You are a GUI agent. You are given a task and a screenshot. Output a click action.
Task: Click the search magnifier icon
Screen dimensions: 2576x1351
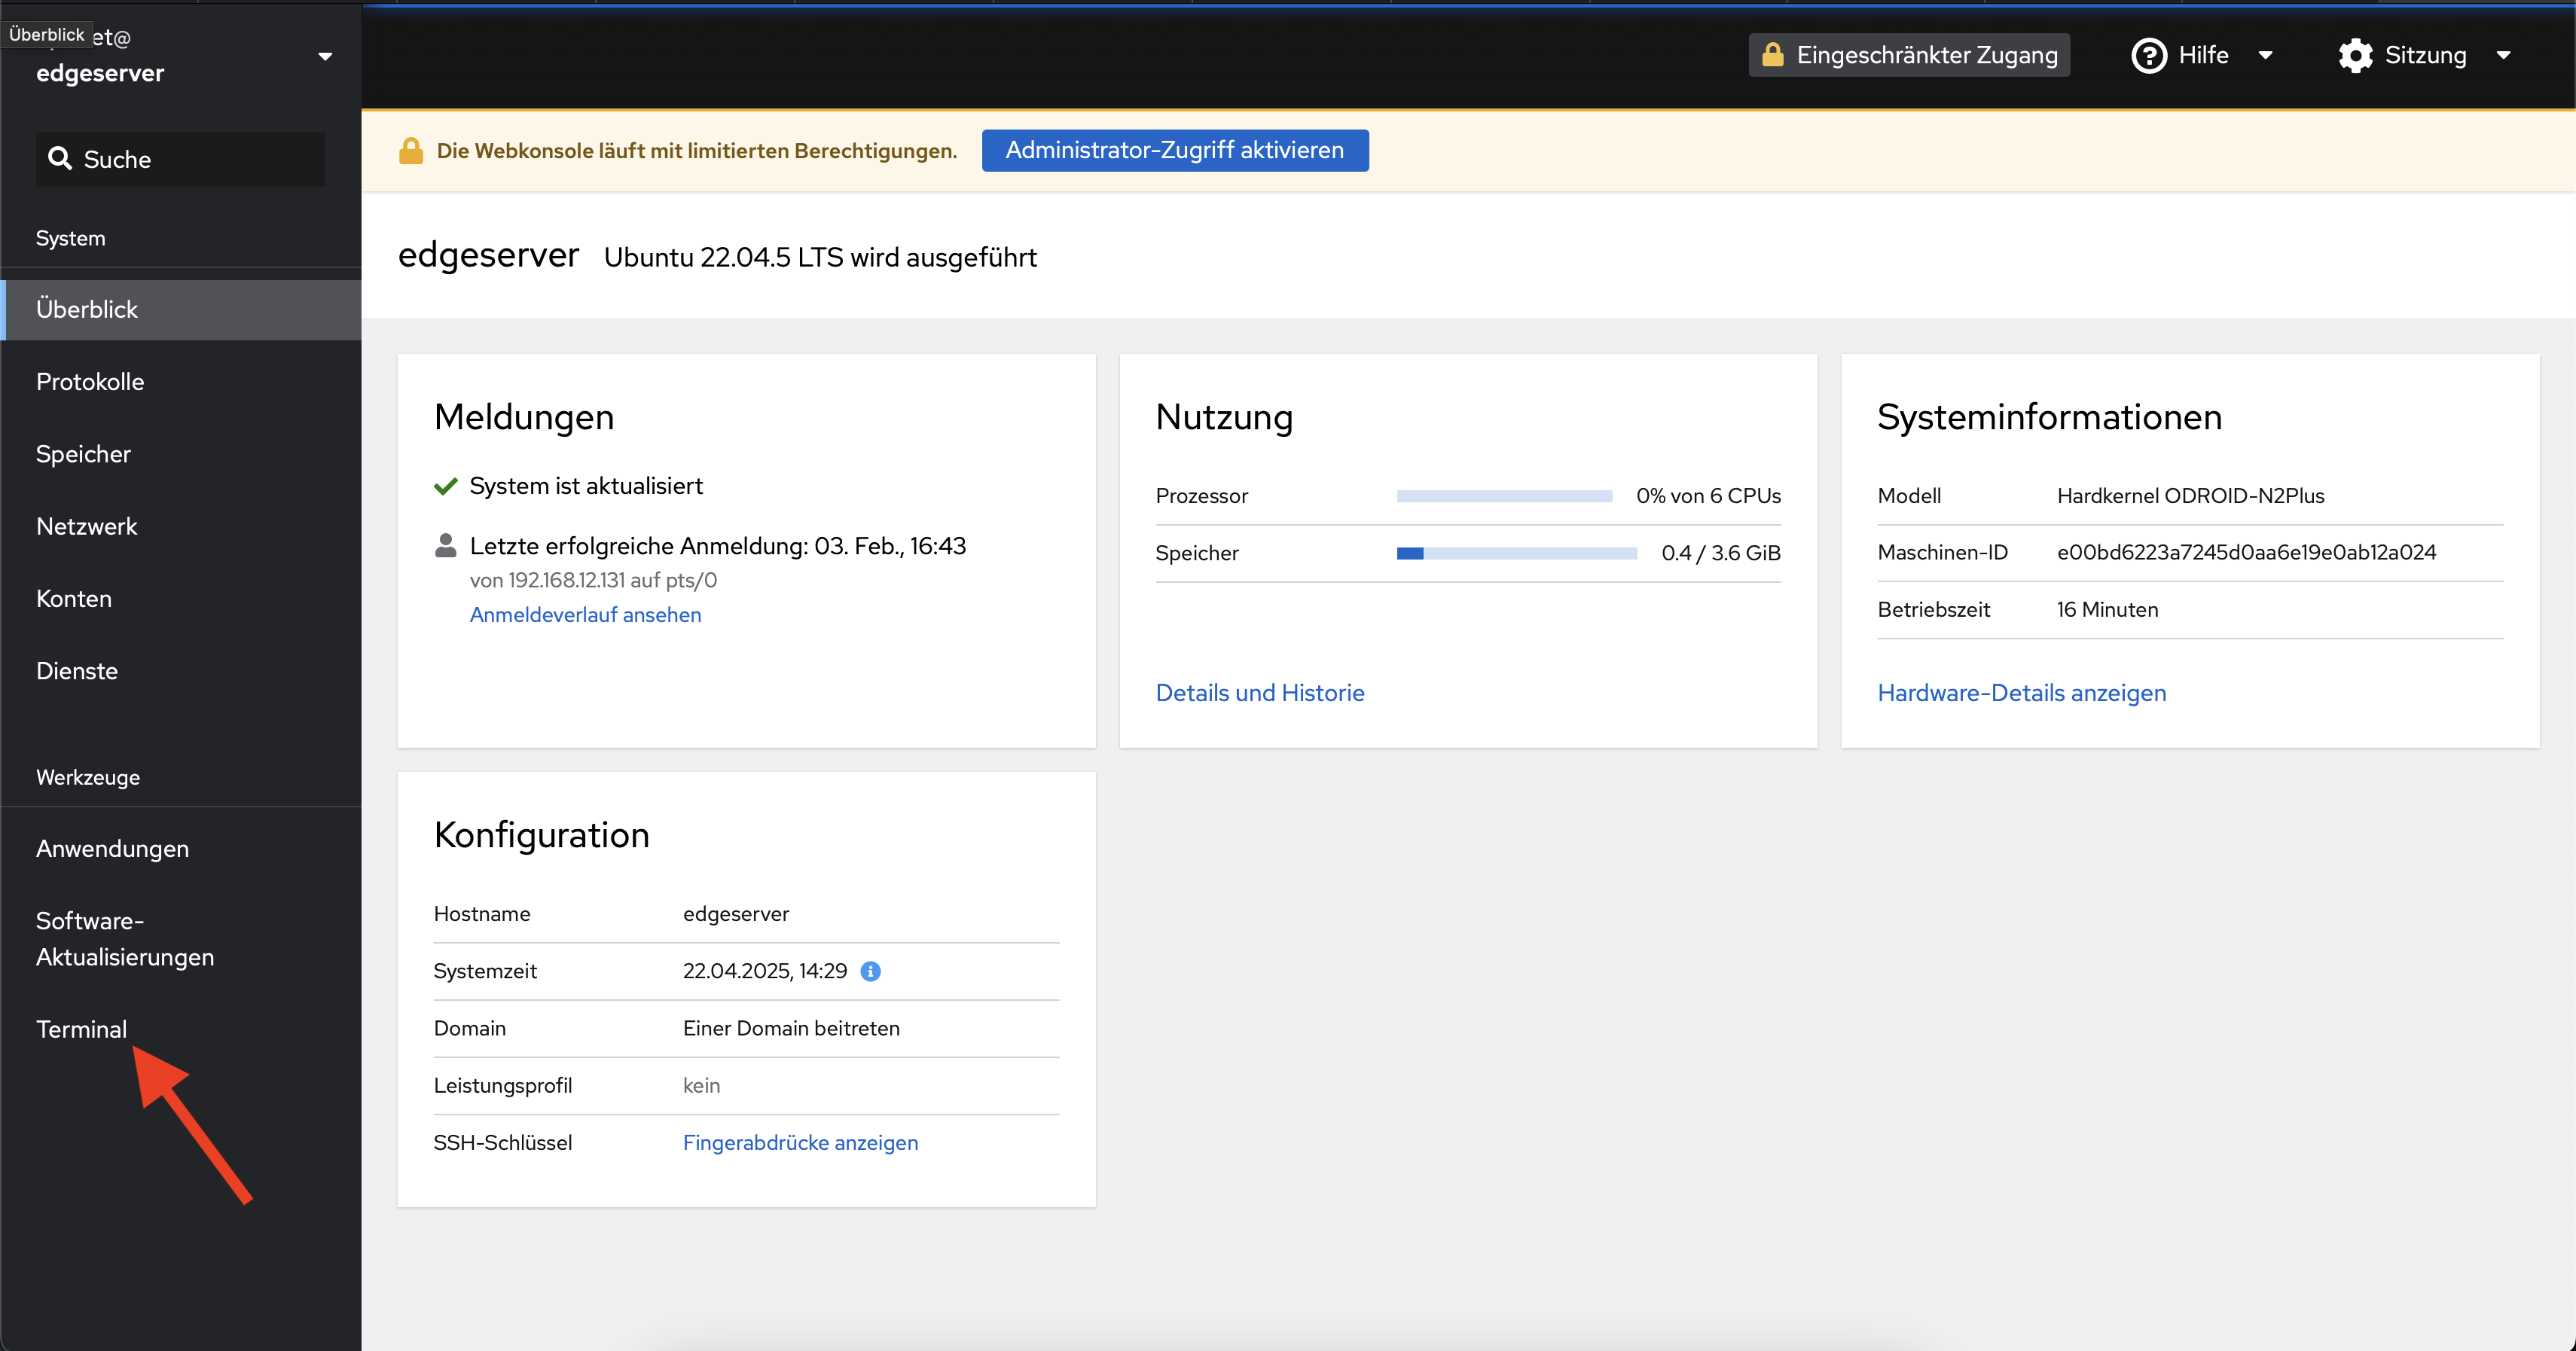coord(60,158)
